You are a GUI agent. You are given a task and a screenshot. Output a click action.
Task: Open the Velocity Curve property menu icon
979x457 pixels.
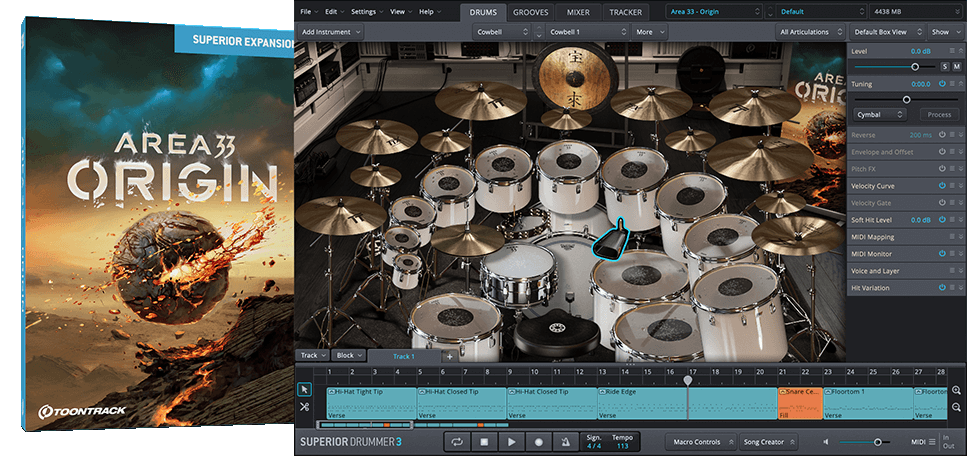[x=952, y=186]
